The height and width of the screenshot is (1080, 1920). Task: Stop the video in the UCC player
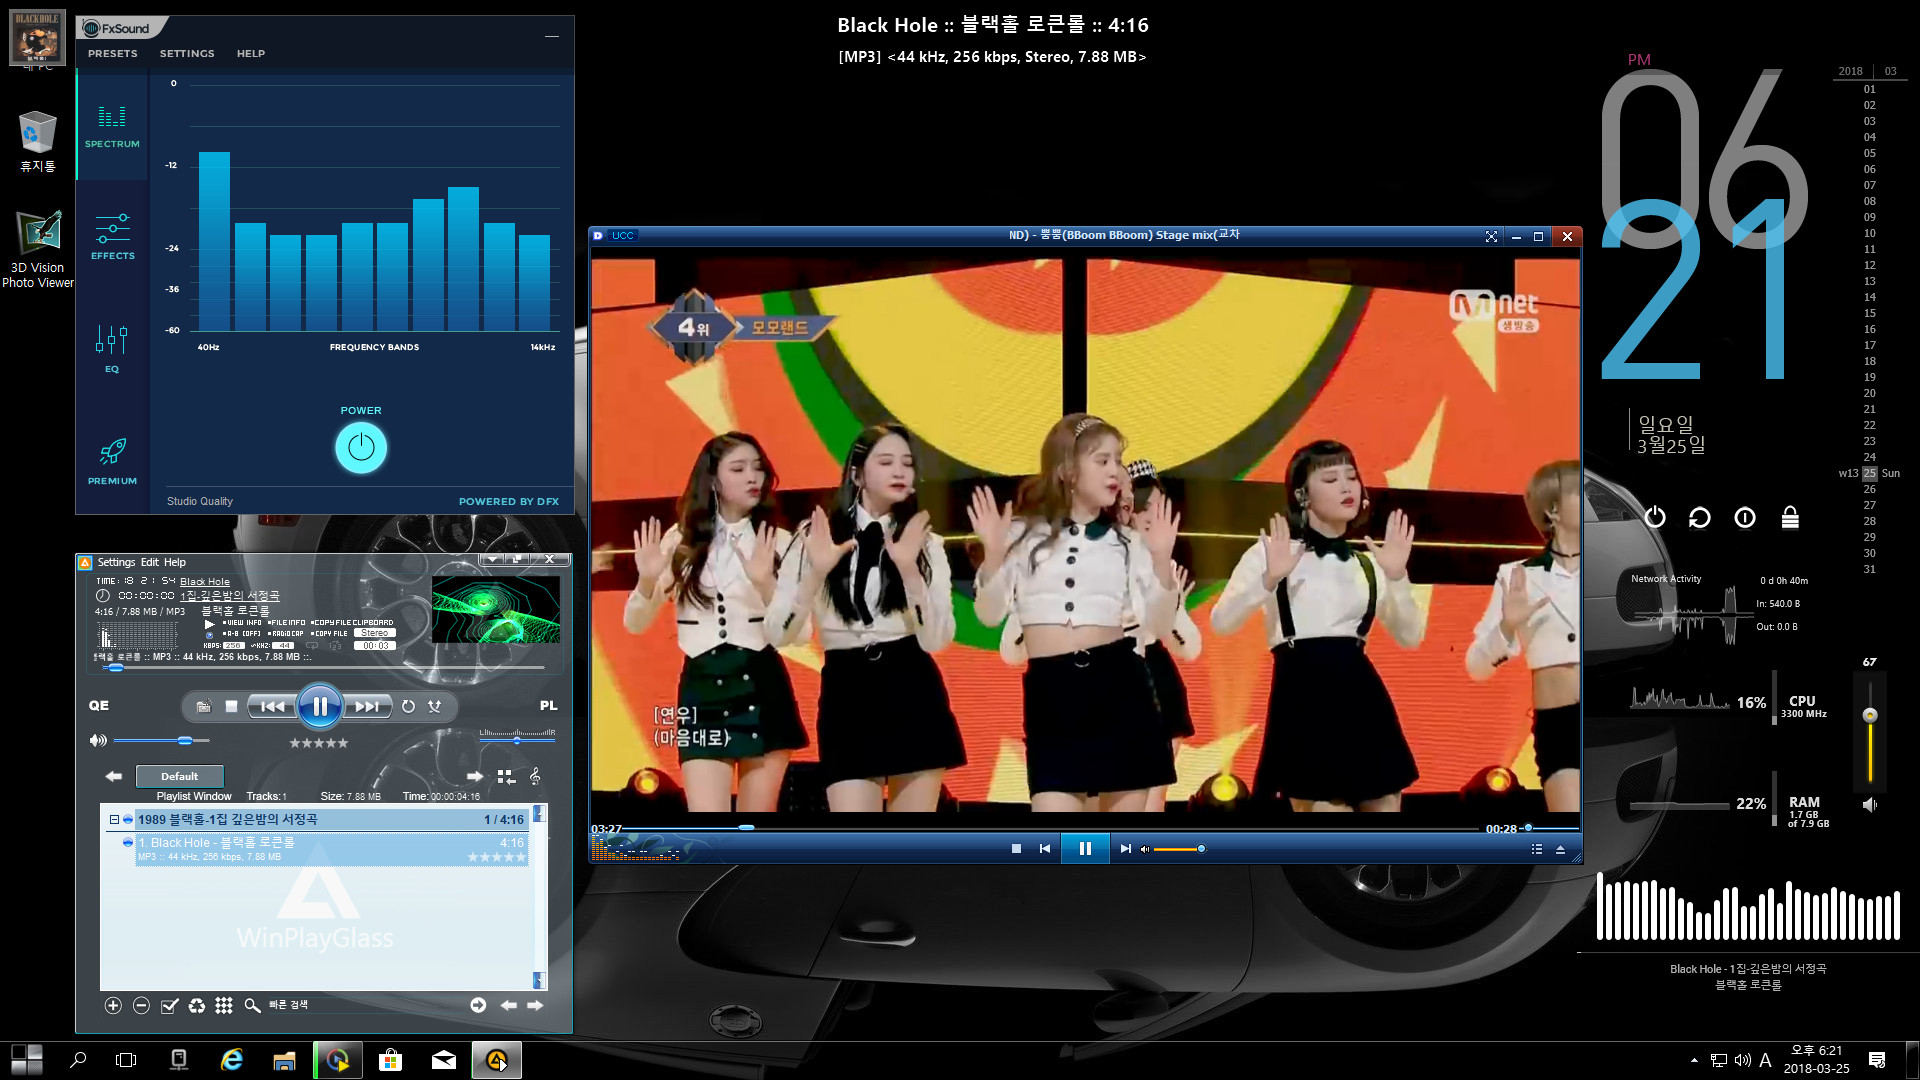[1016, 849]
